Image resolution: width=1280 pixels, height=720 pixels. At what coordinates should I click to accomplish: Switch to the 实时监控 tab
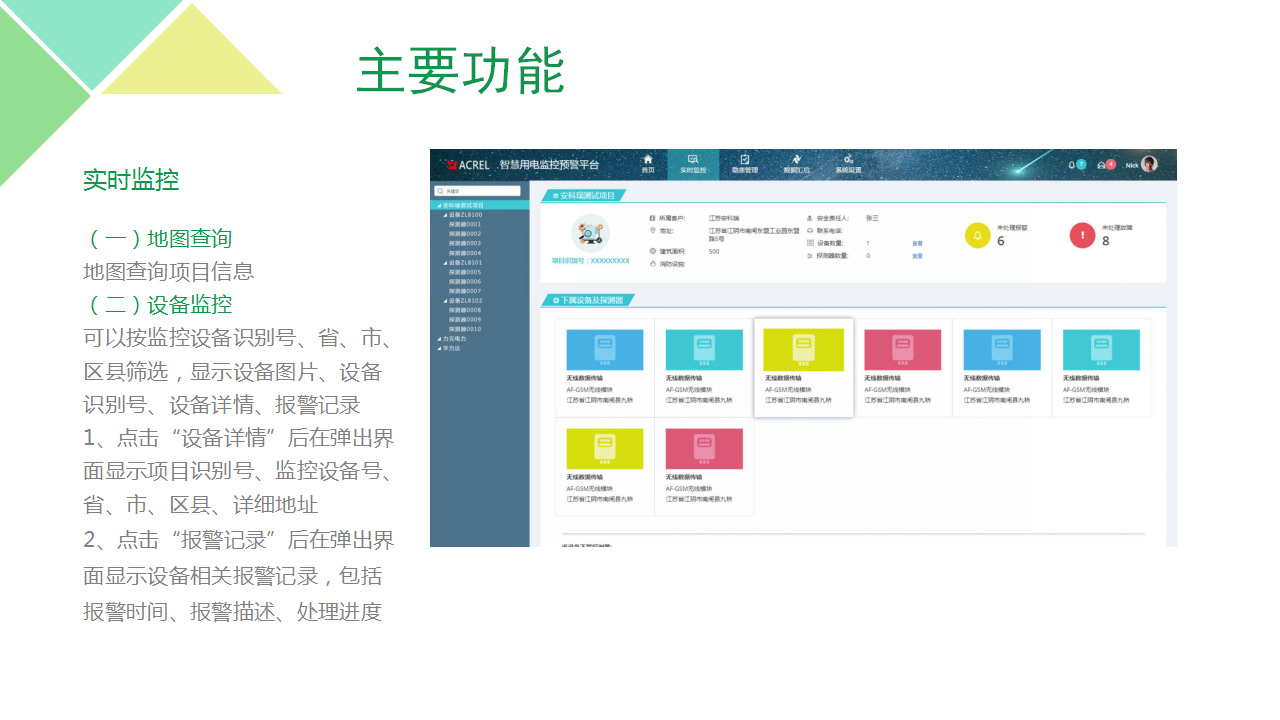693,164
